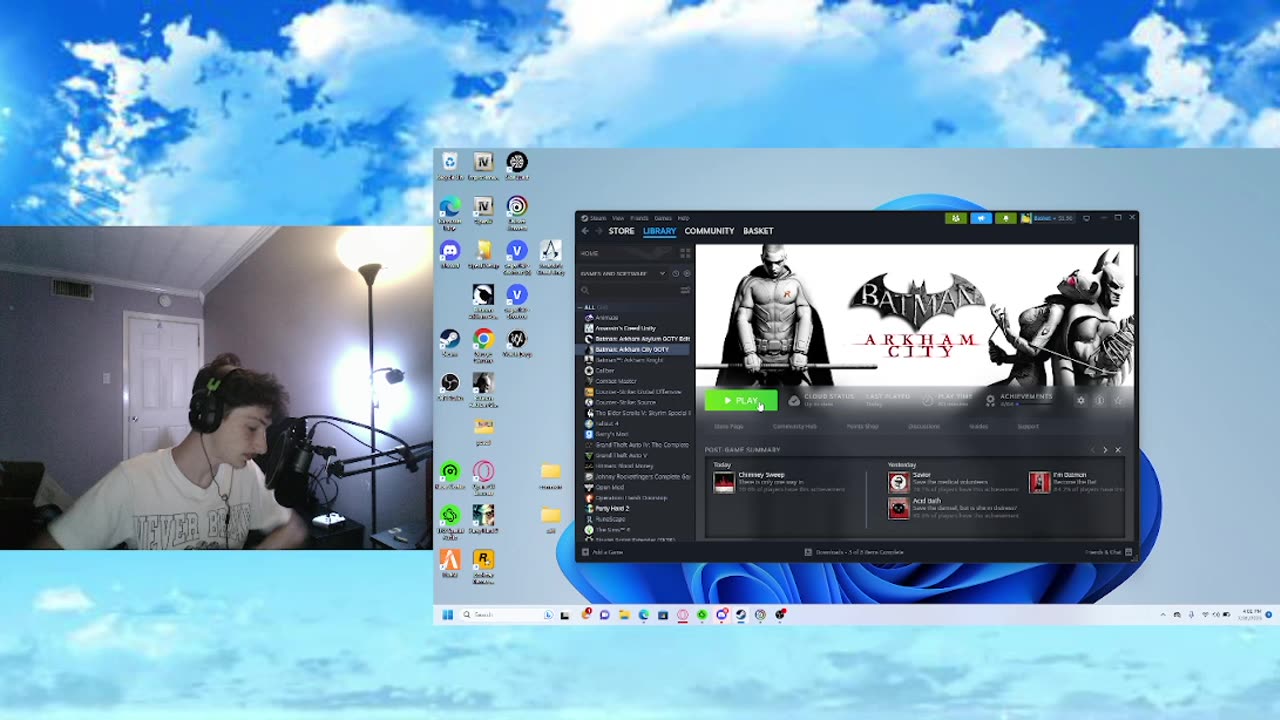Viewport: 1280px width, 720px height.
Task: Open the Discussions link
Action: point(924,427)
